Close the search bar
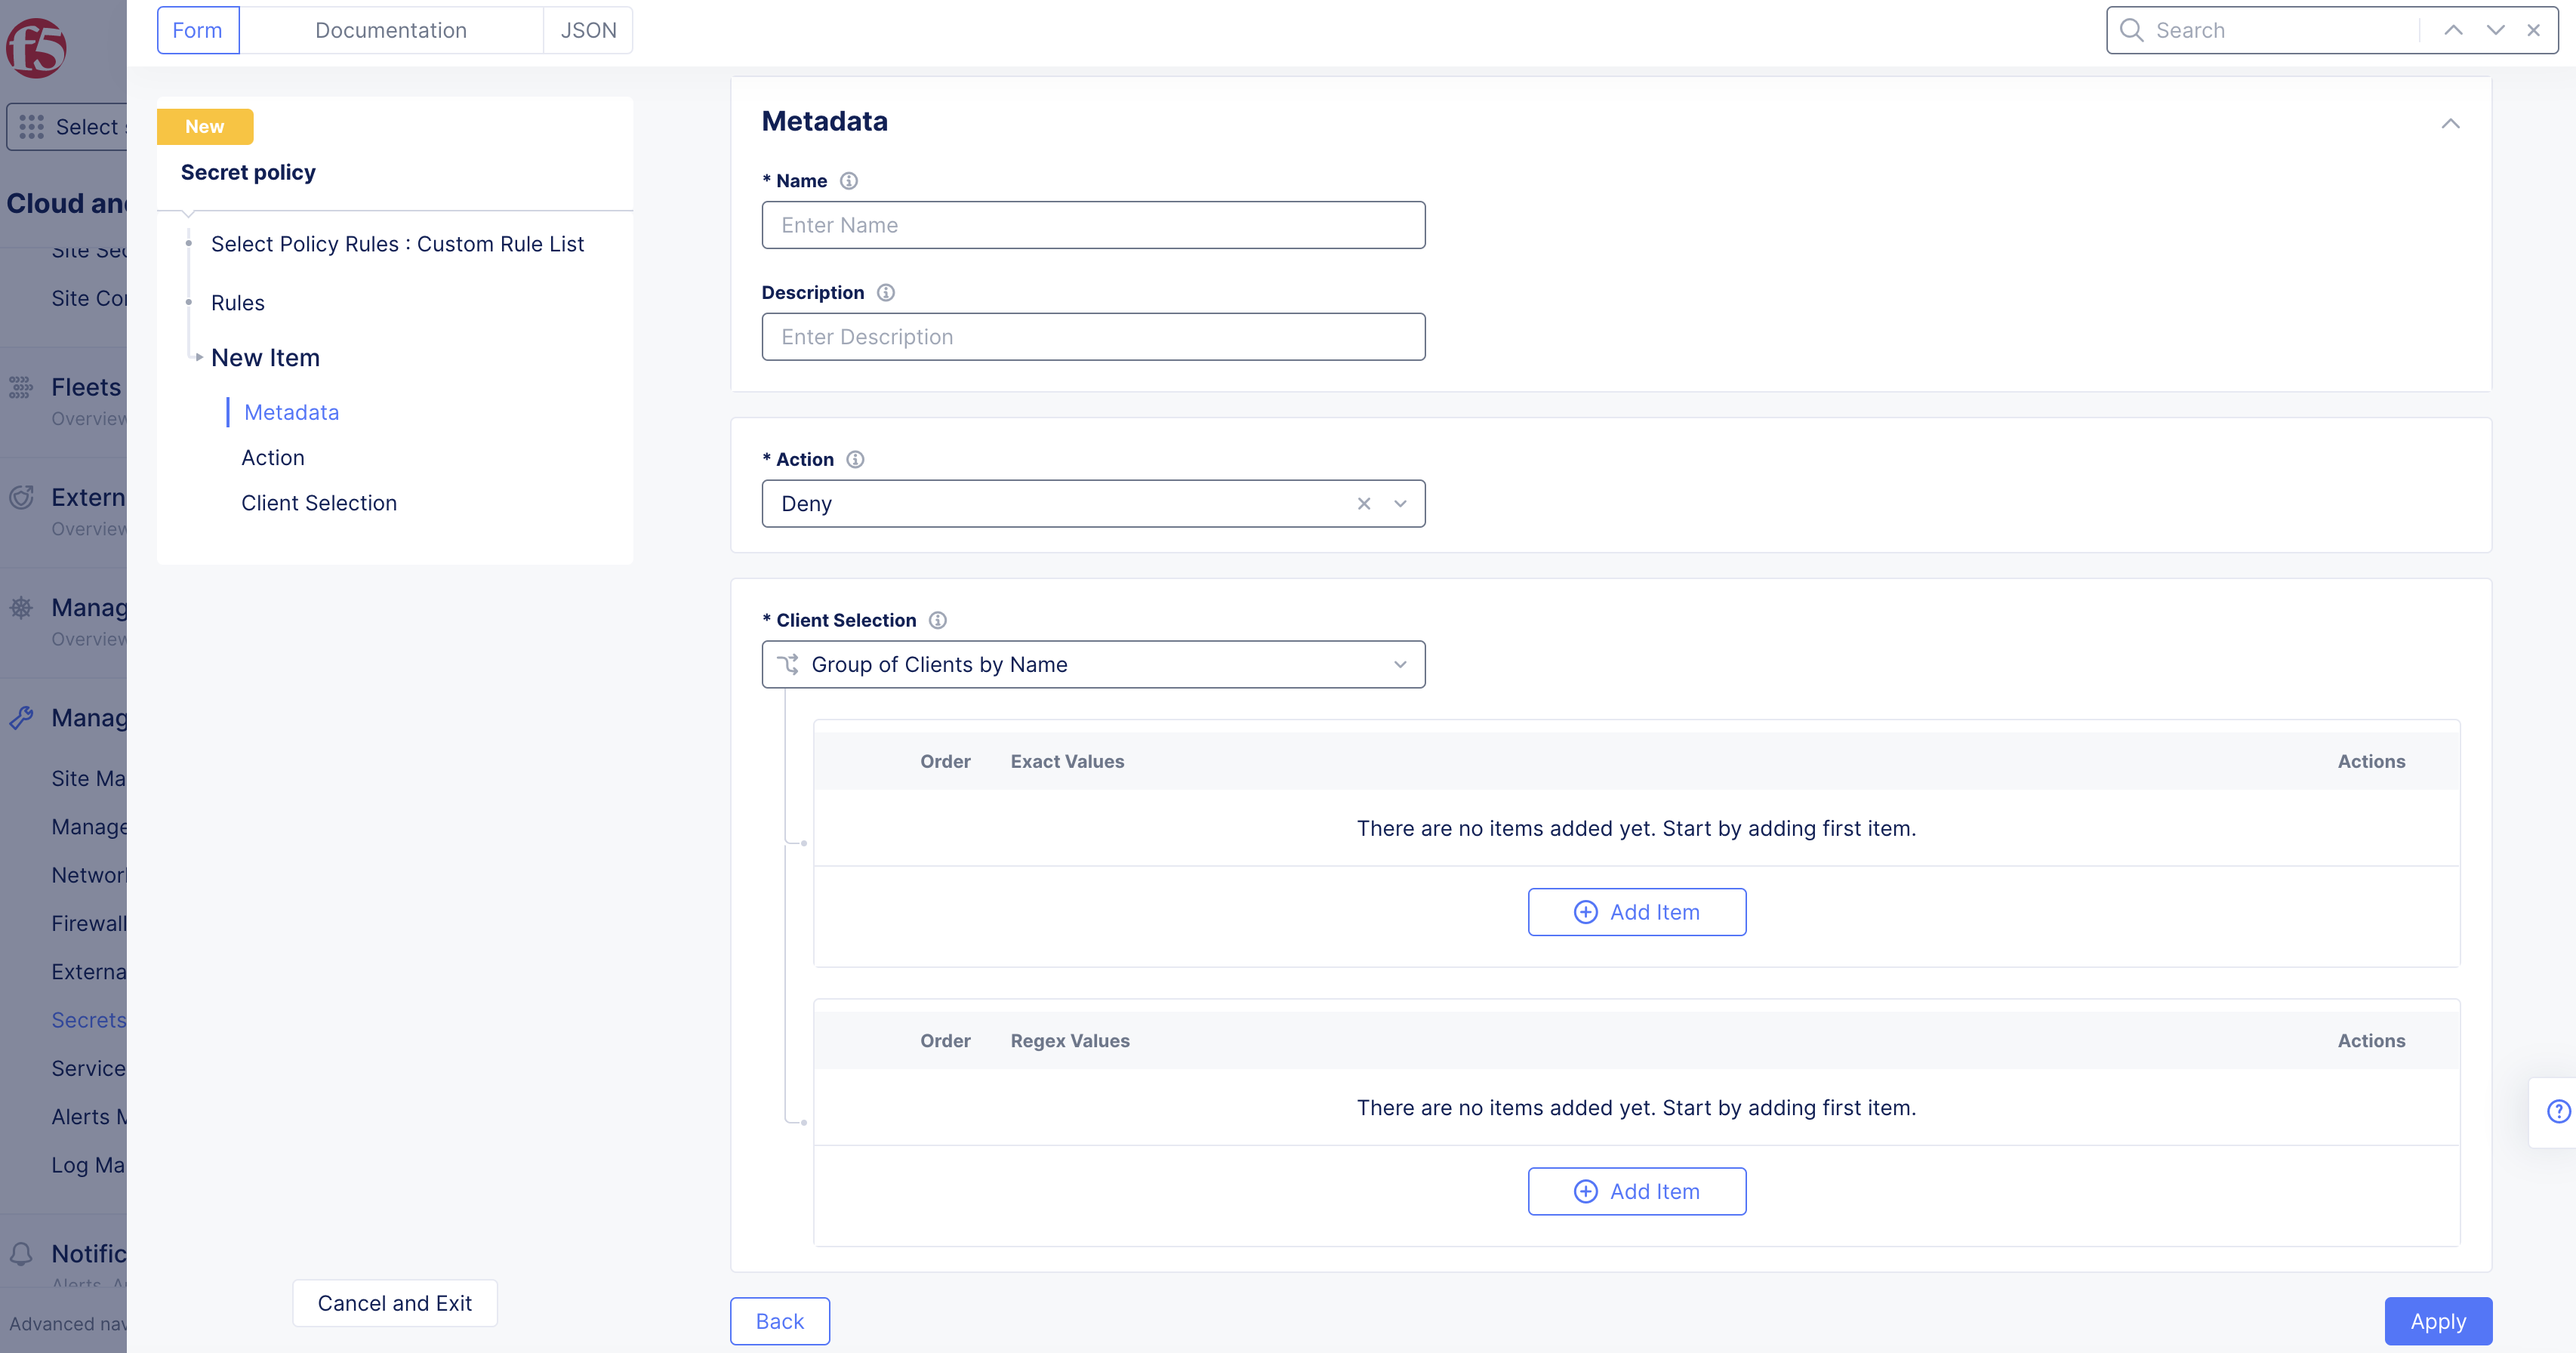The height and width of the screenshot is (1353, 2576). pyautogui.click(x=2534, y=30)
